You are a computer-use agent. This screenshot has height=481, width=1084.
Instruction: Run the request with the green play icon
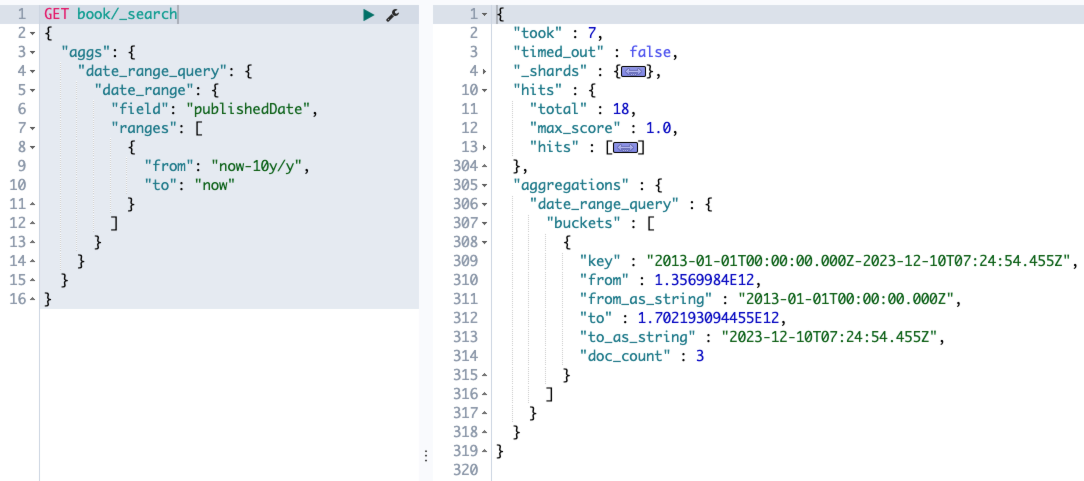tap(368, 15)
